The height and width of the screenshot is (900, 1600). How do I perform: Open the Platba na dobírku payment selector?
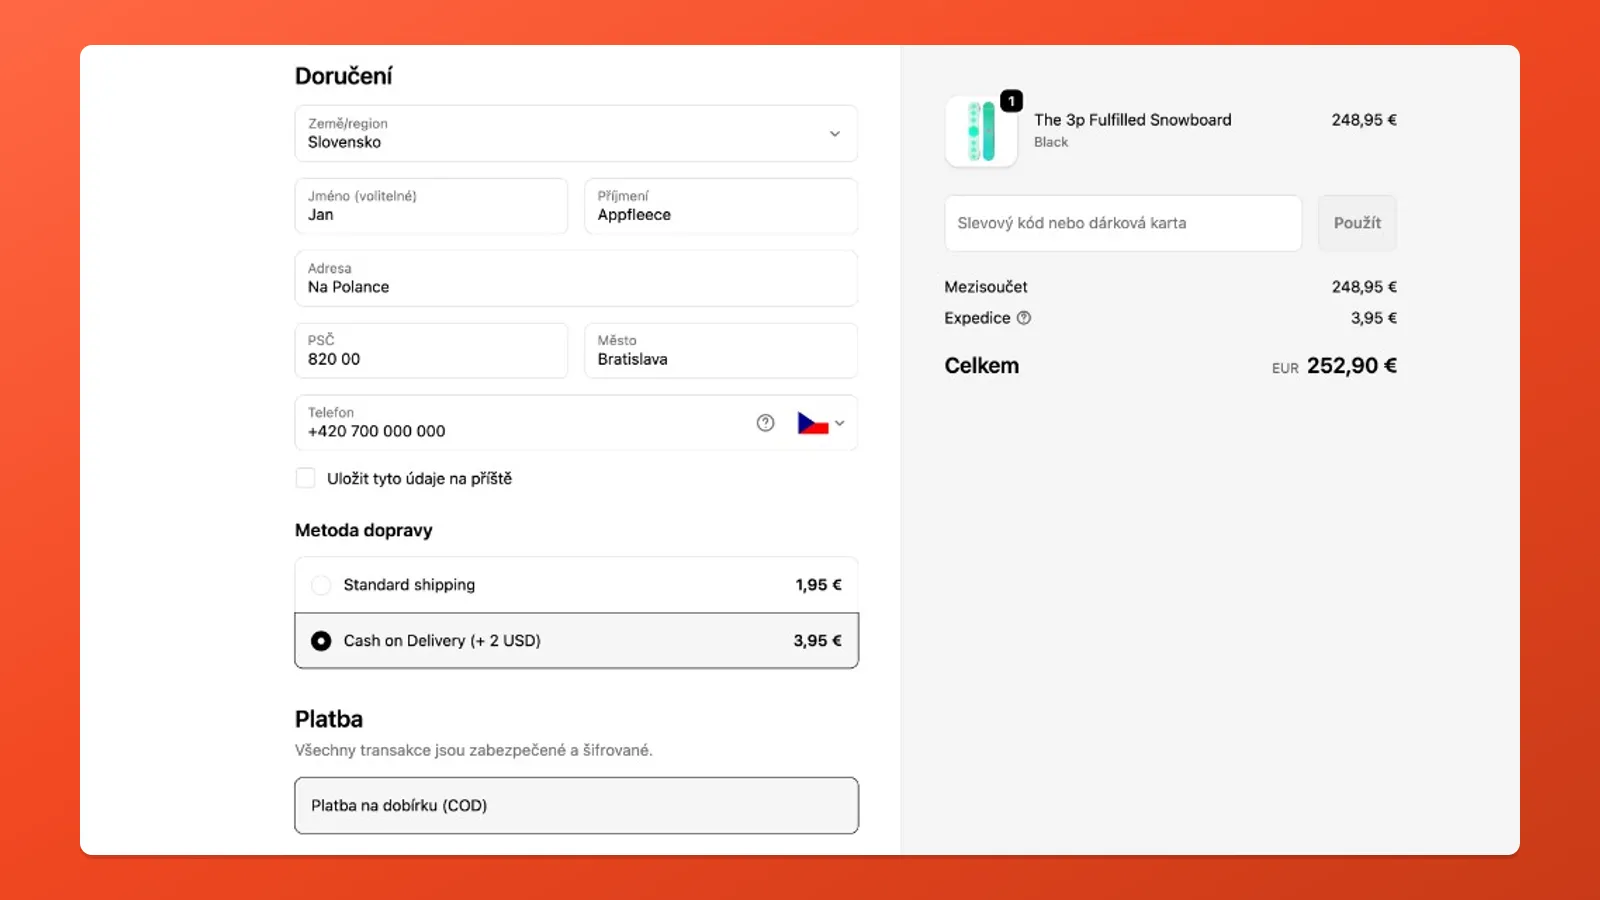click(576, 805)
